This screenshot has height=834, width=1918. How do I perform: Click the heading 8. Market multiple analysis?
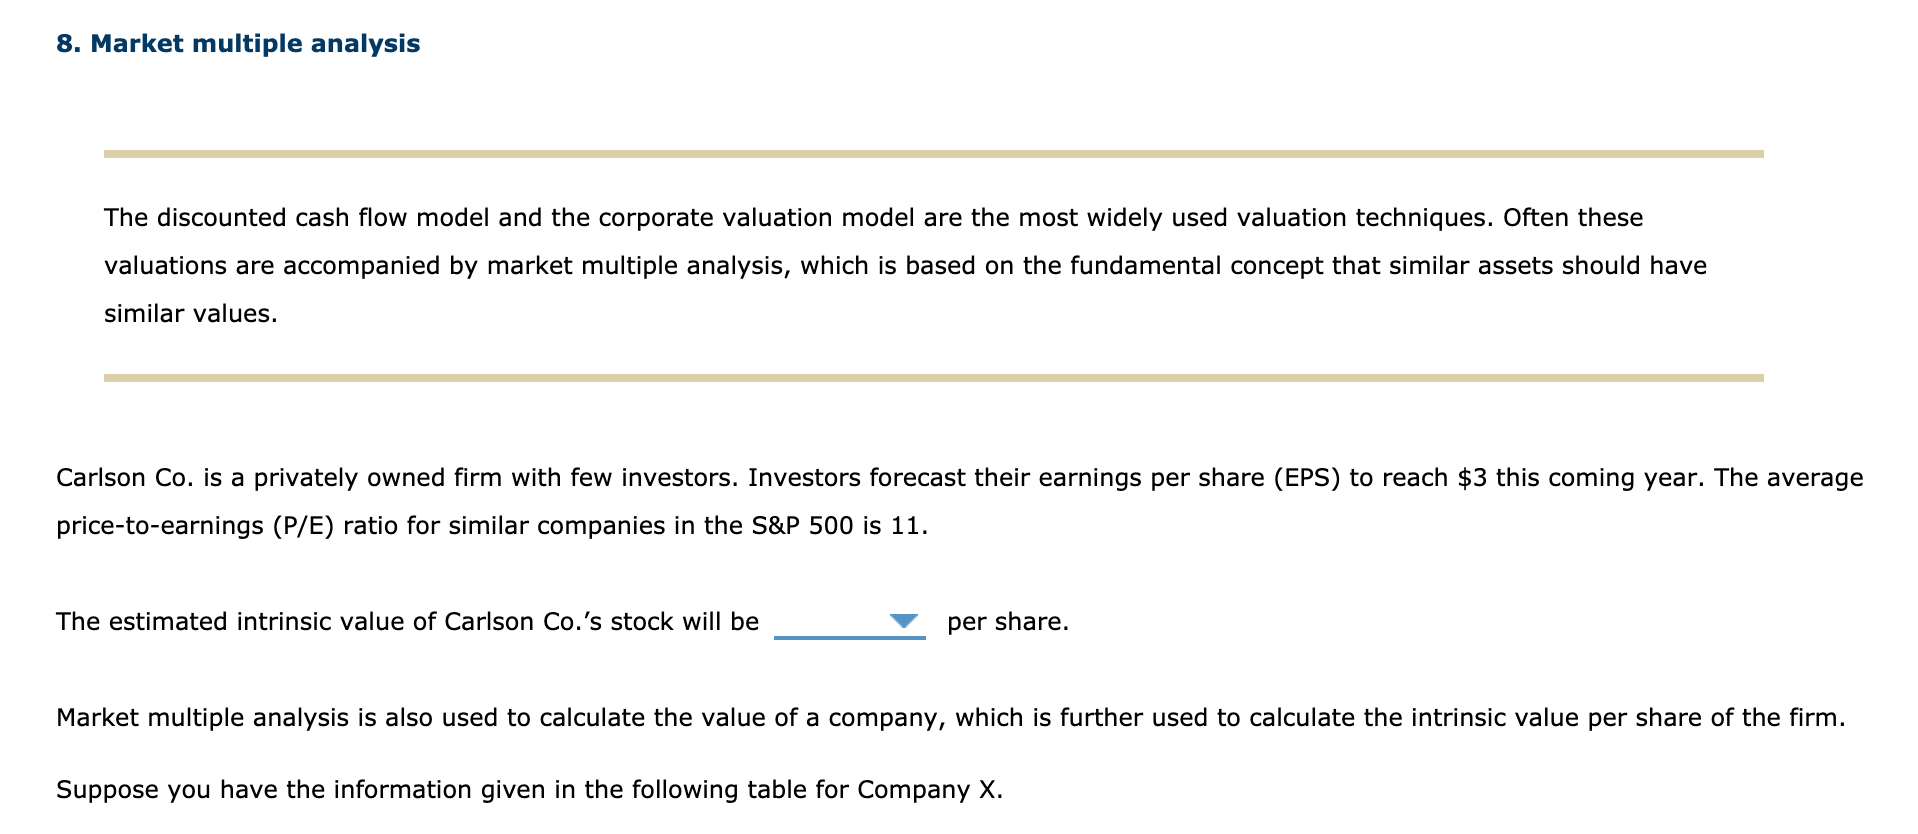click(238, 42)
